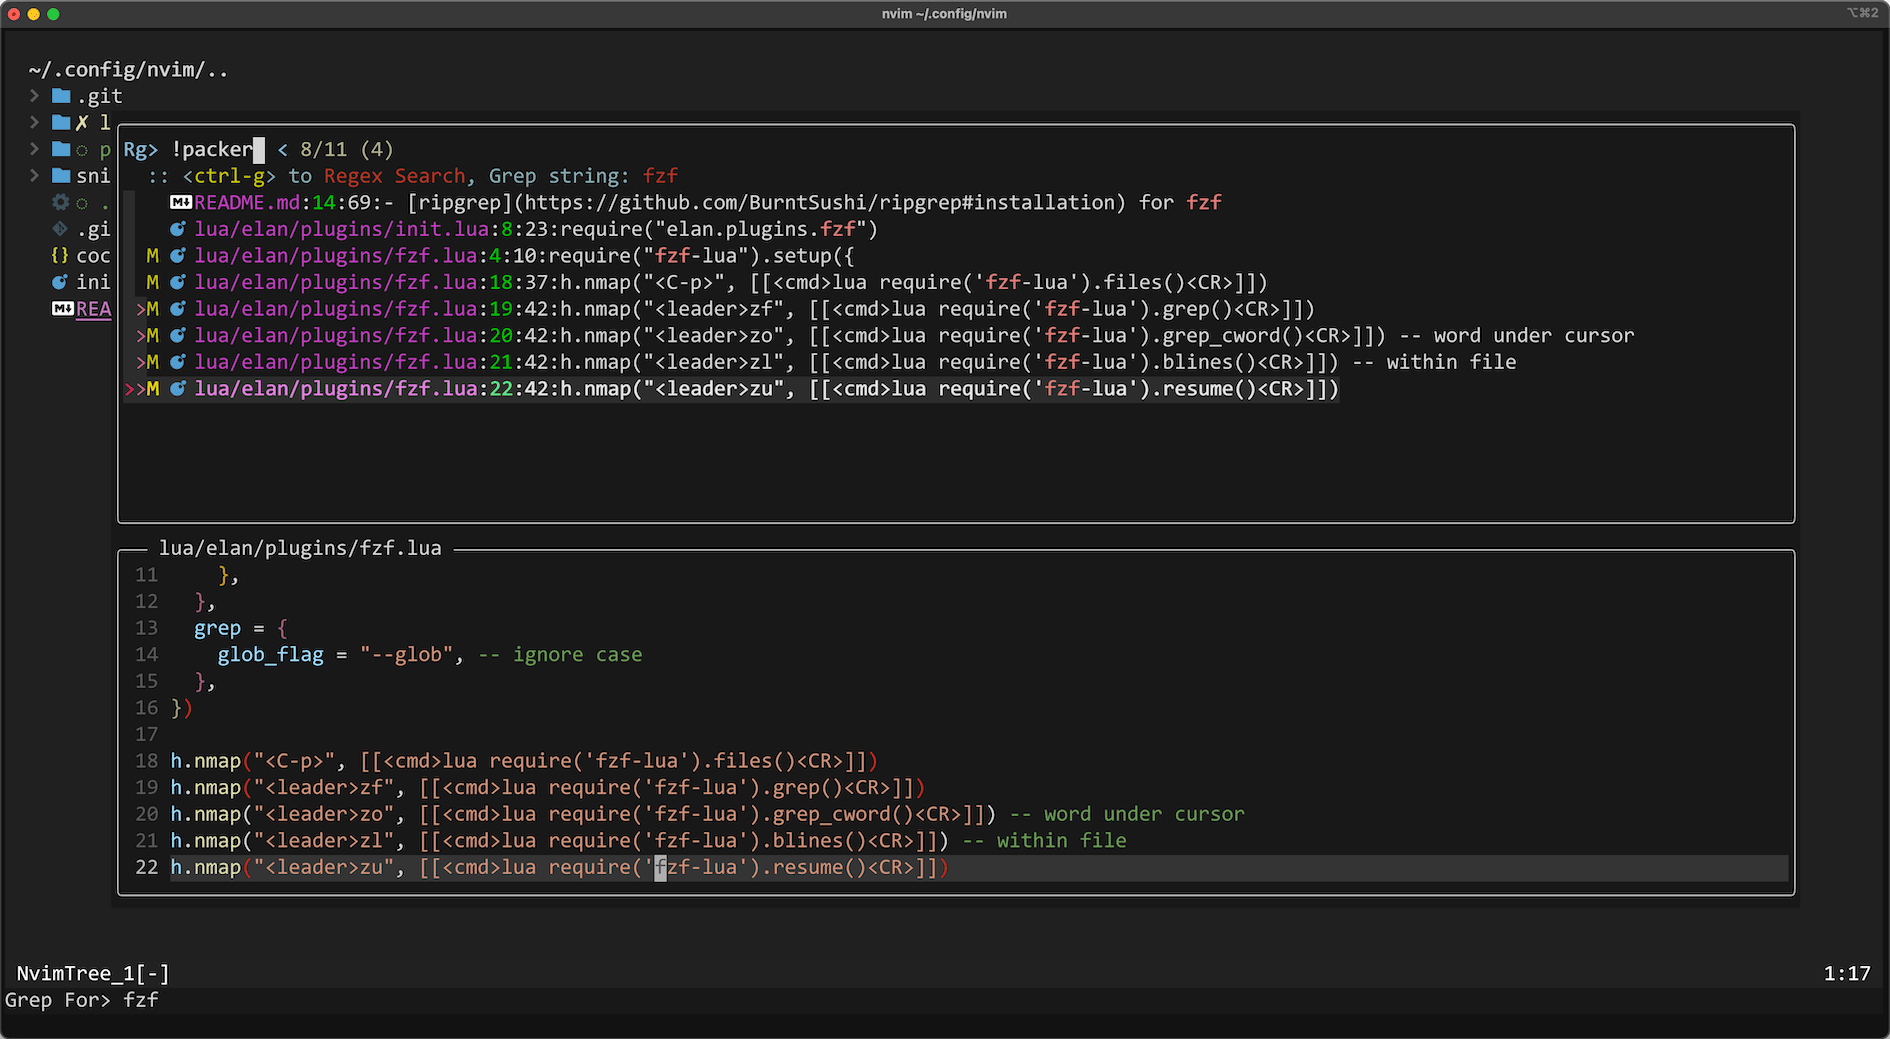The image size is (1890, 1039).
Task: Click the .git folder icon
Action: pyautogui.click(x=61, y=96)
